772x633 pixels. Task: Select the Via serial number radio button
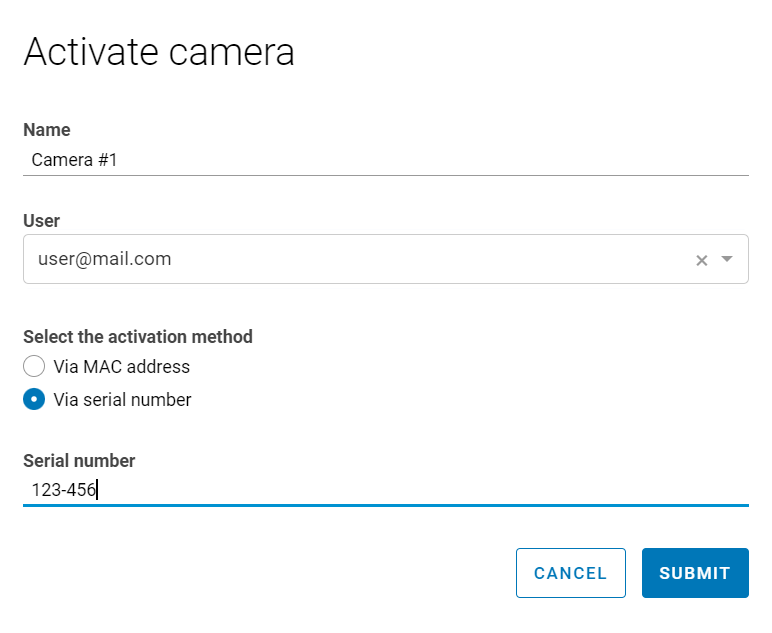34,399
